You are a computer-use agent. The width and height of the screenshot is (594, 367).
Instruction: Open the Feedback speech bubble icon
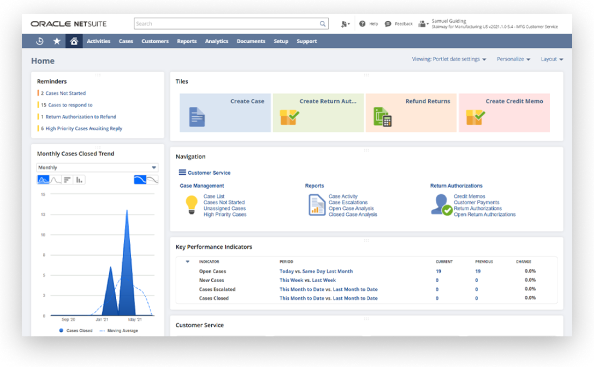[x=388, y=24]
